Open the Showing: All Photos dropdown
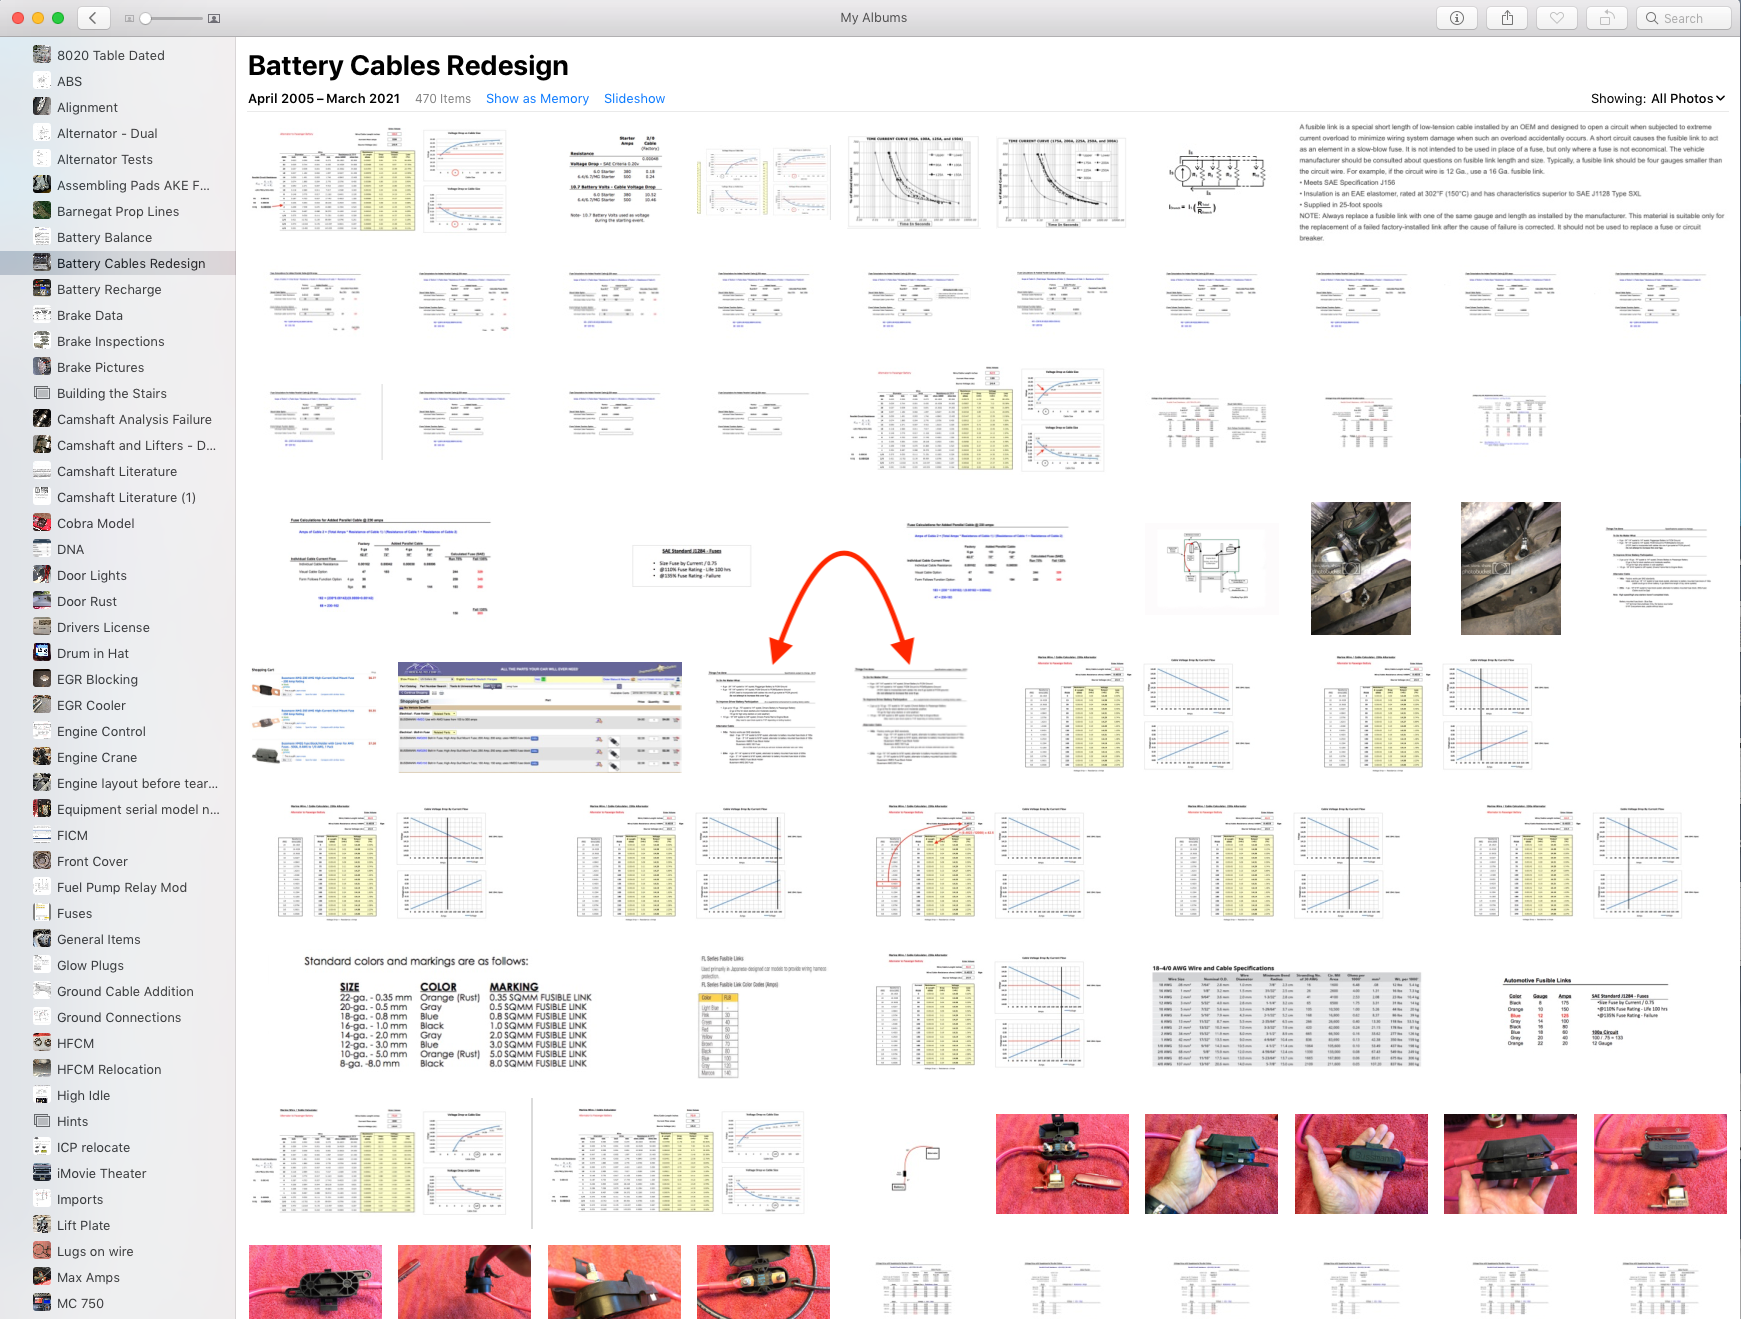The height and width of the screenshot is (1319, 1741). tap(1657, 98)
